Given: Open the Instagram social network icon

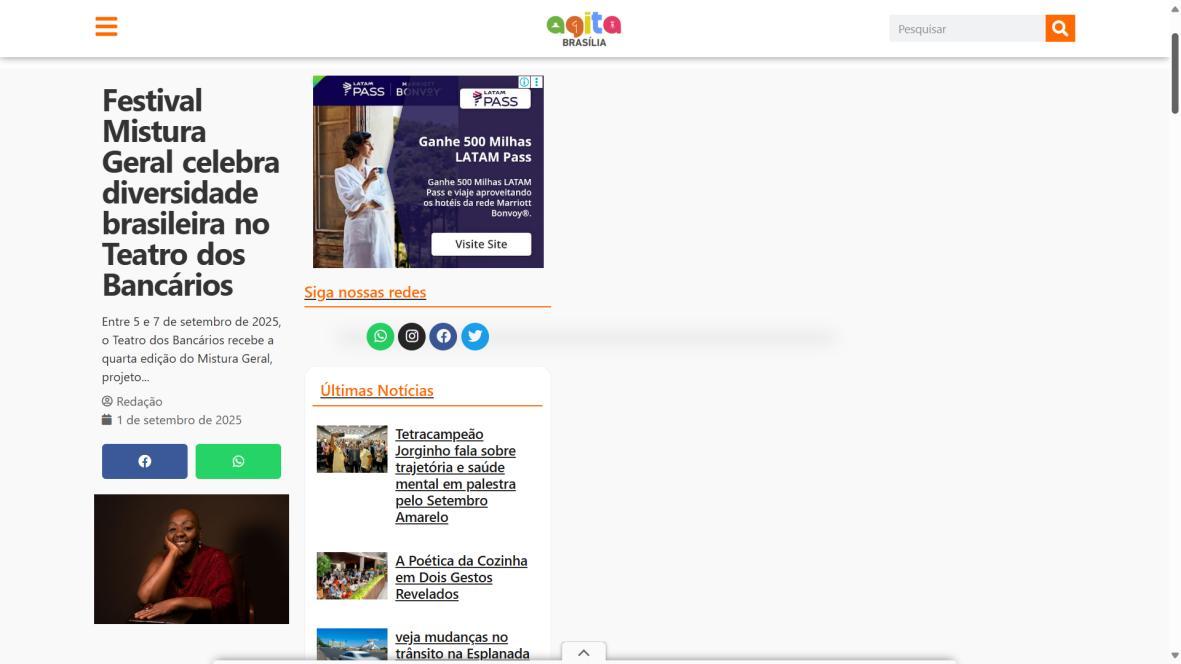Looking at the screenshot, I should click(x=412, y=337).
